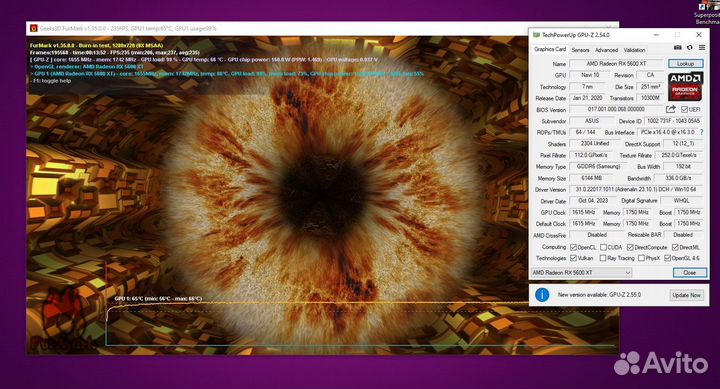
Task: Click the Device ID value 1002 731F
Action: [x=673, y=121]
